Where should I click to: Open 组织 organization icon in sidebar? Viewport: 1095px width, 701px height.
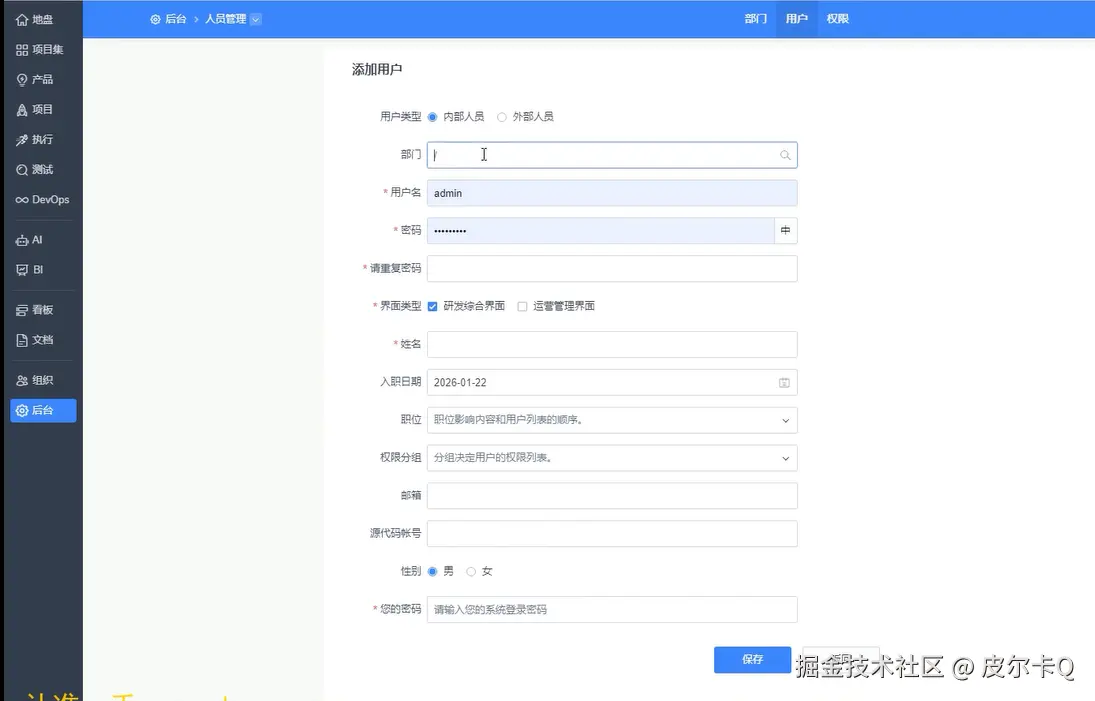tap(22, 381)
